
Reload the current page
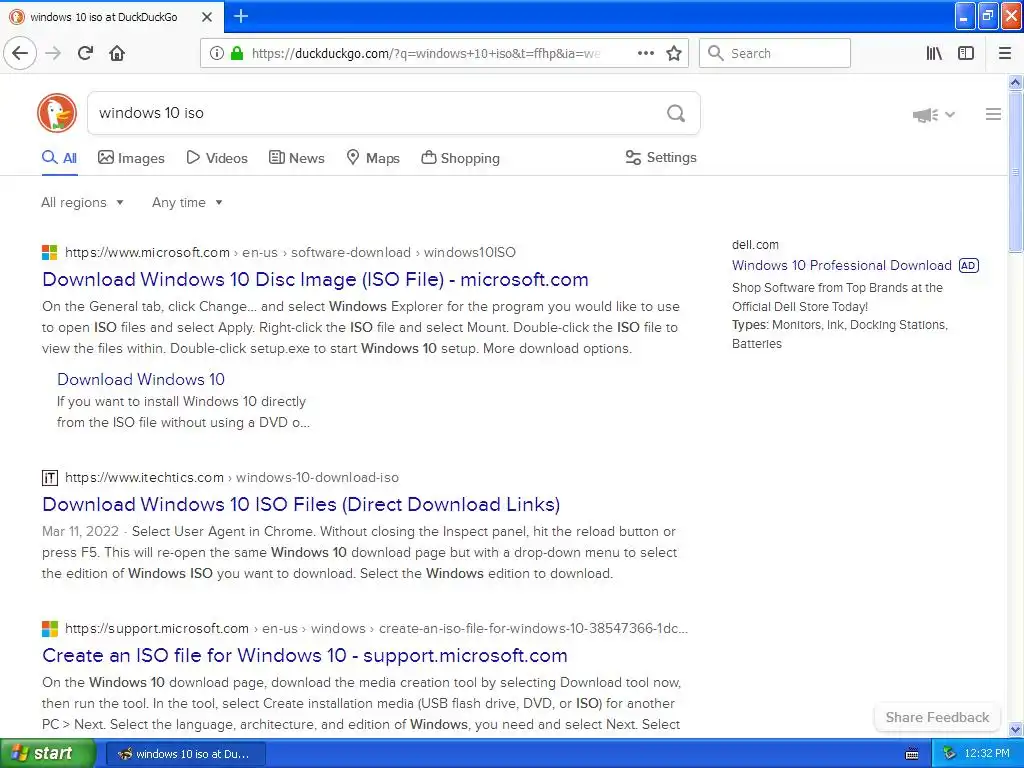pos(85,53)
